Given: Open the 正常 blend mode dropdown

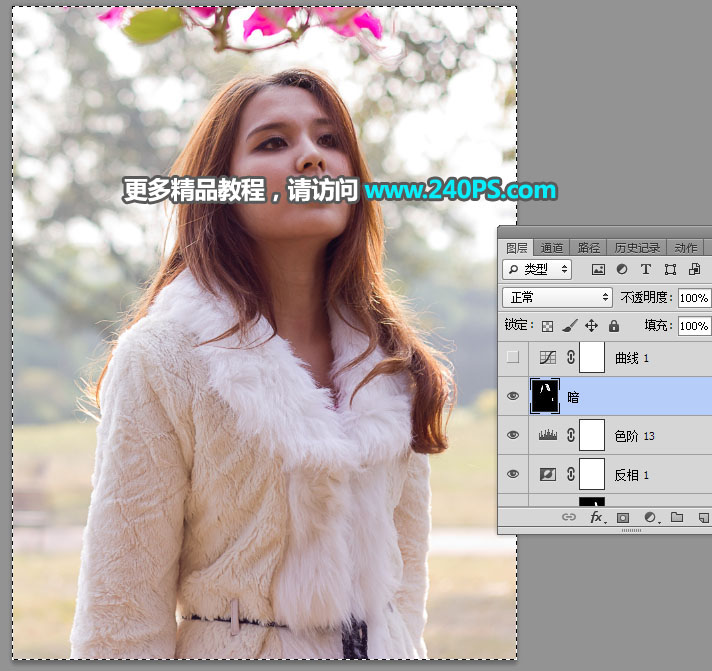Looking at the screenshot, I should click(x=556, y=298).
